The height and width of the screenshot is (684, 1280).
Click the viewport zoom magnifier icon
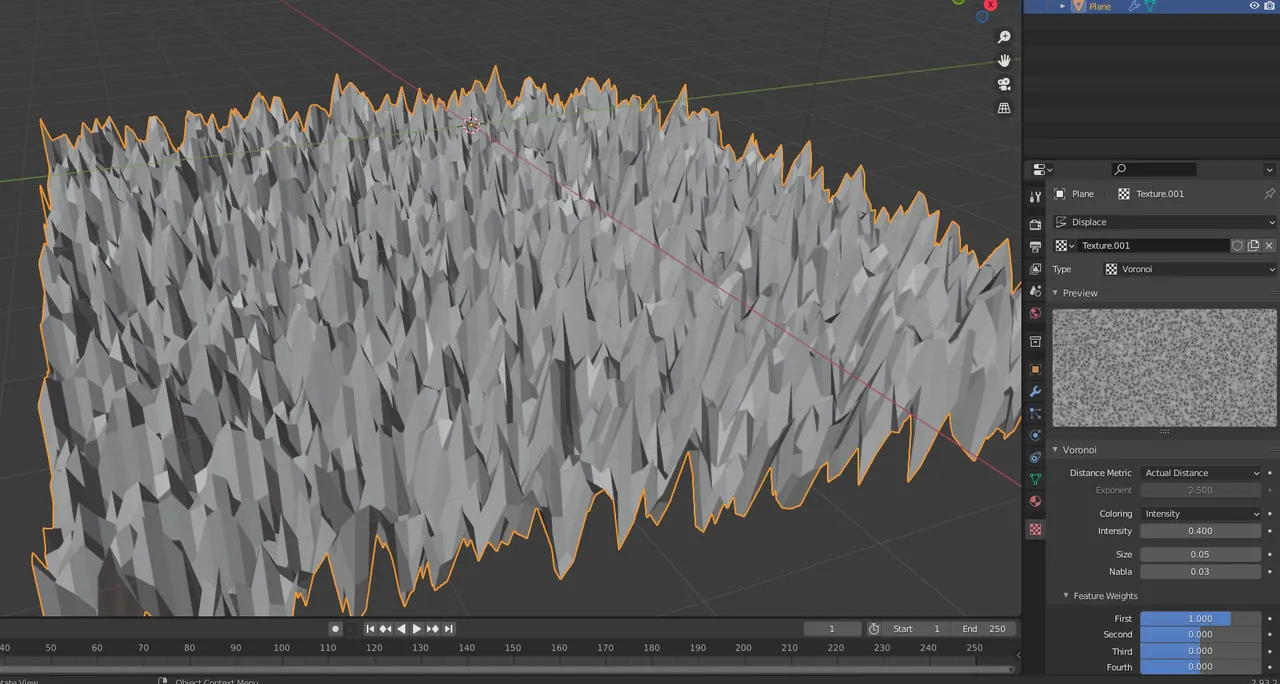1004,37
